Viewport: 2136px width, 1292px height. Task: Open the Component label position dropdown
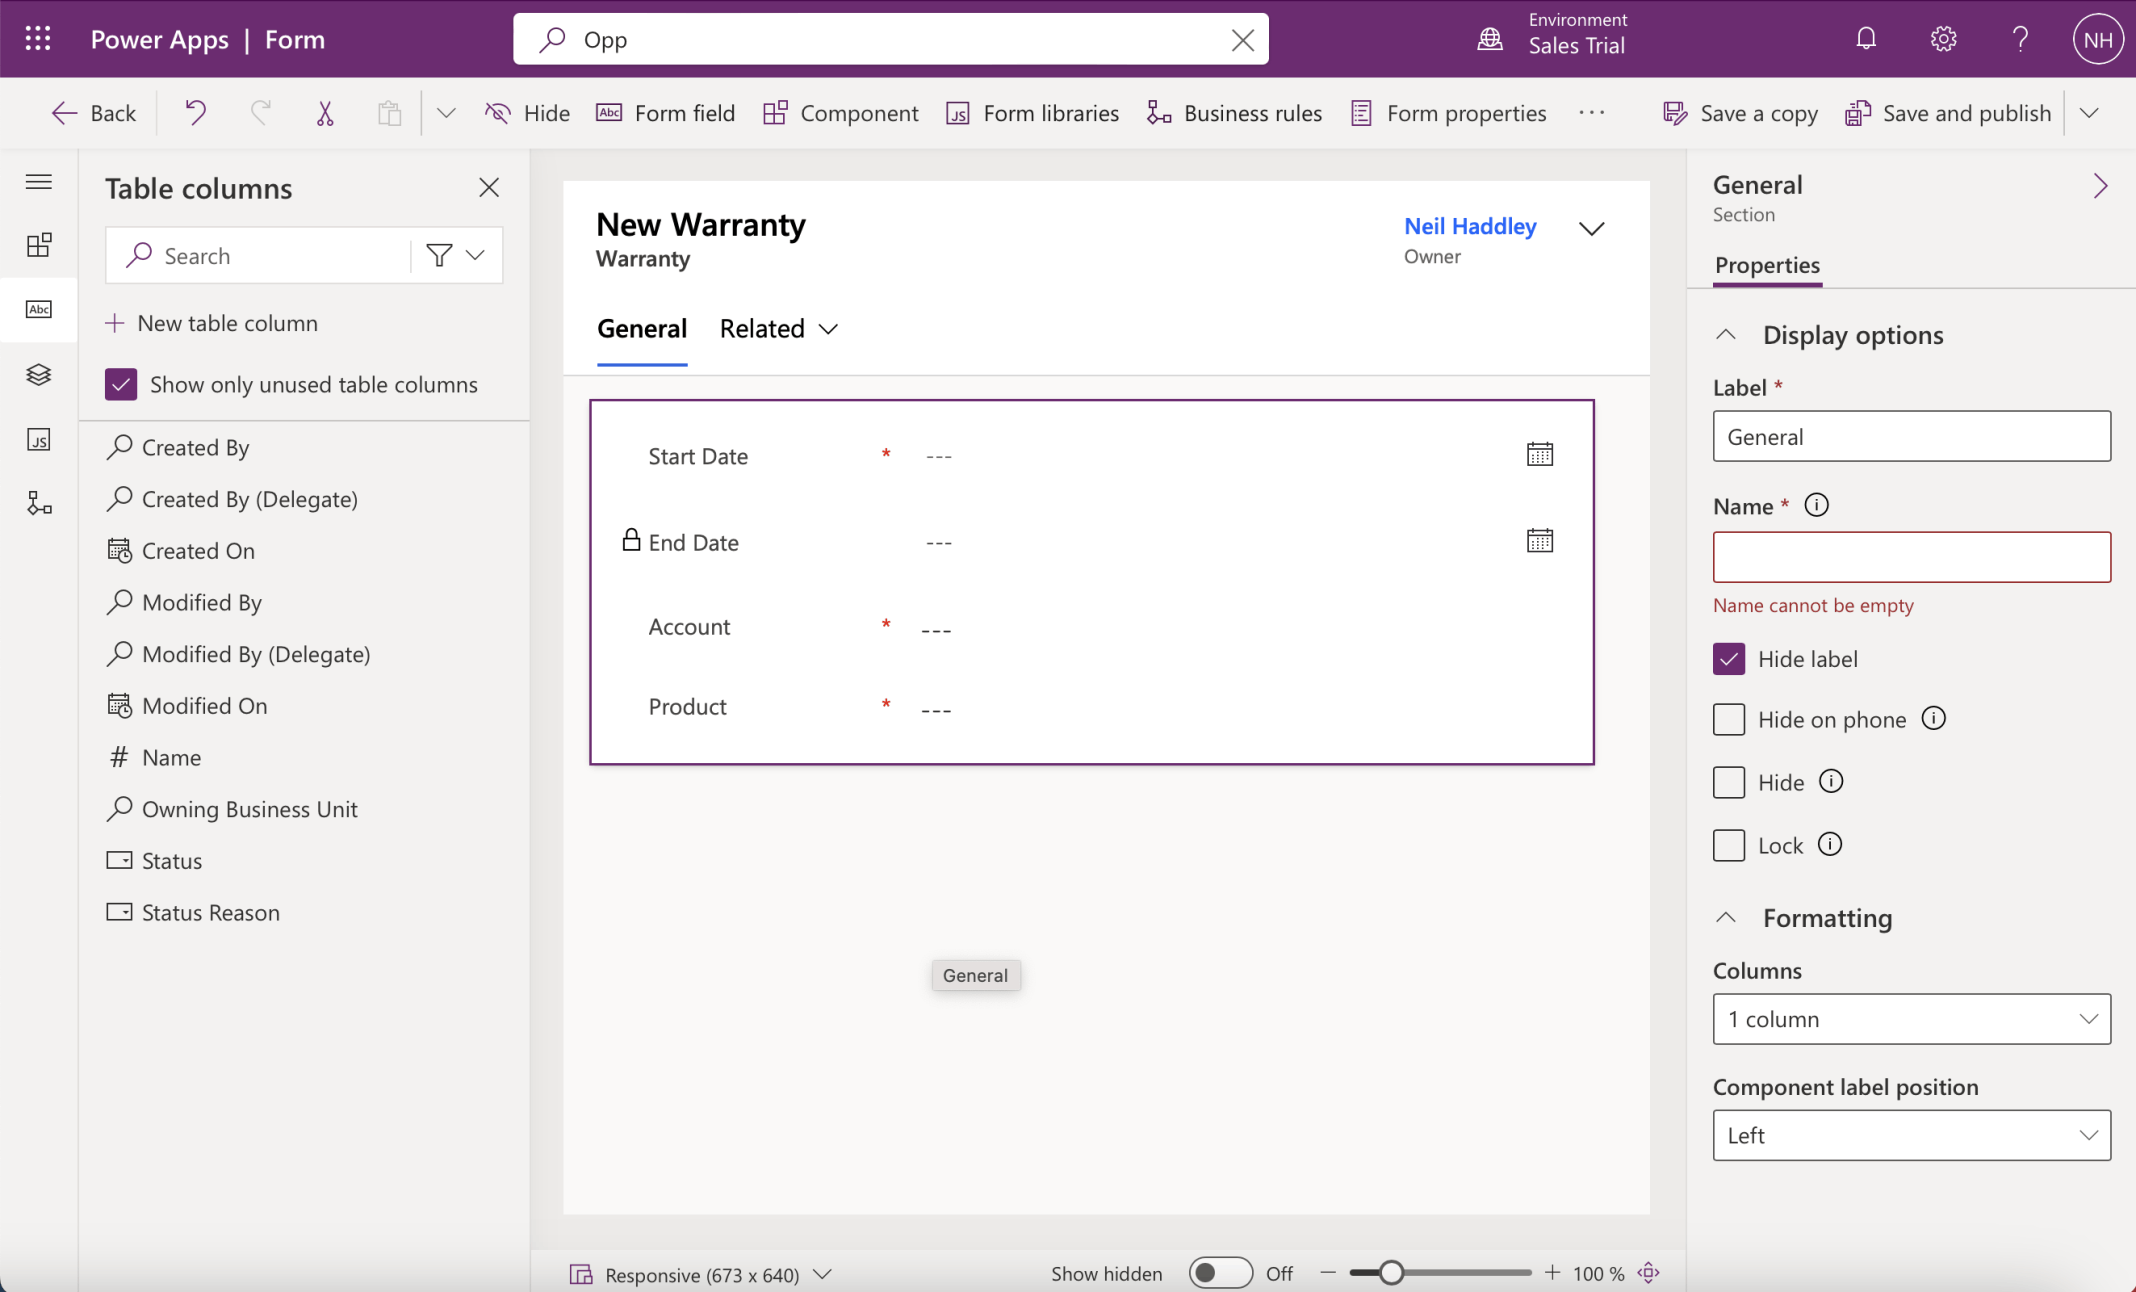point(1910,1135)
